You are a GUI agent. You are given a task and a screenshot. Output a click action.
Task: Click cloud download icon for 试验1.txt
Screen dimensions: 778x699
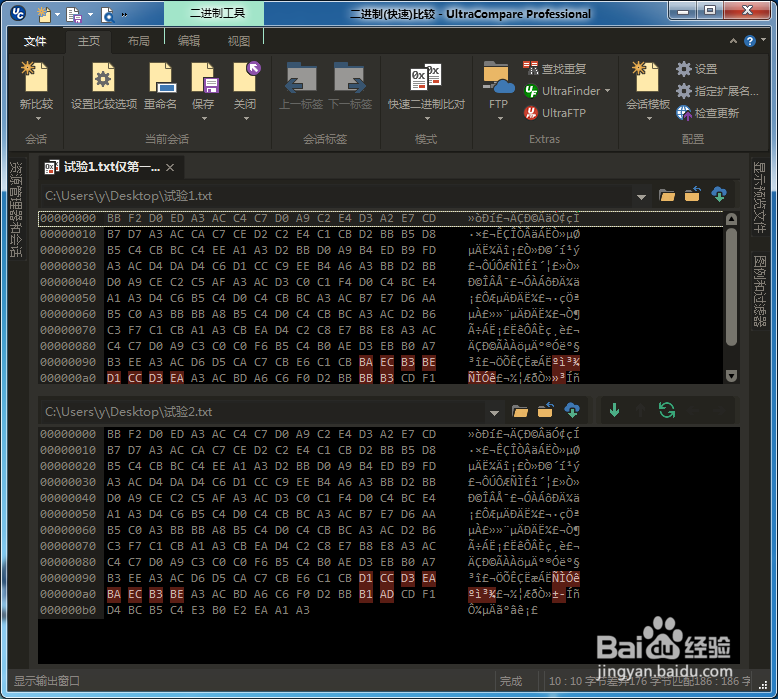(719, 194)
